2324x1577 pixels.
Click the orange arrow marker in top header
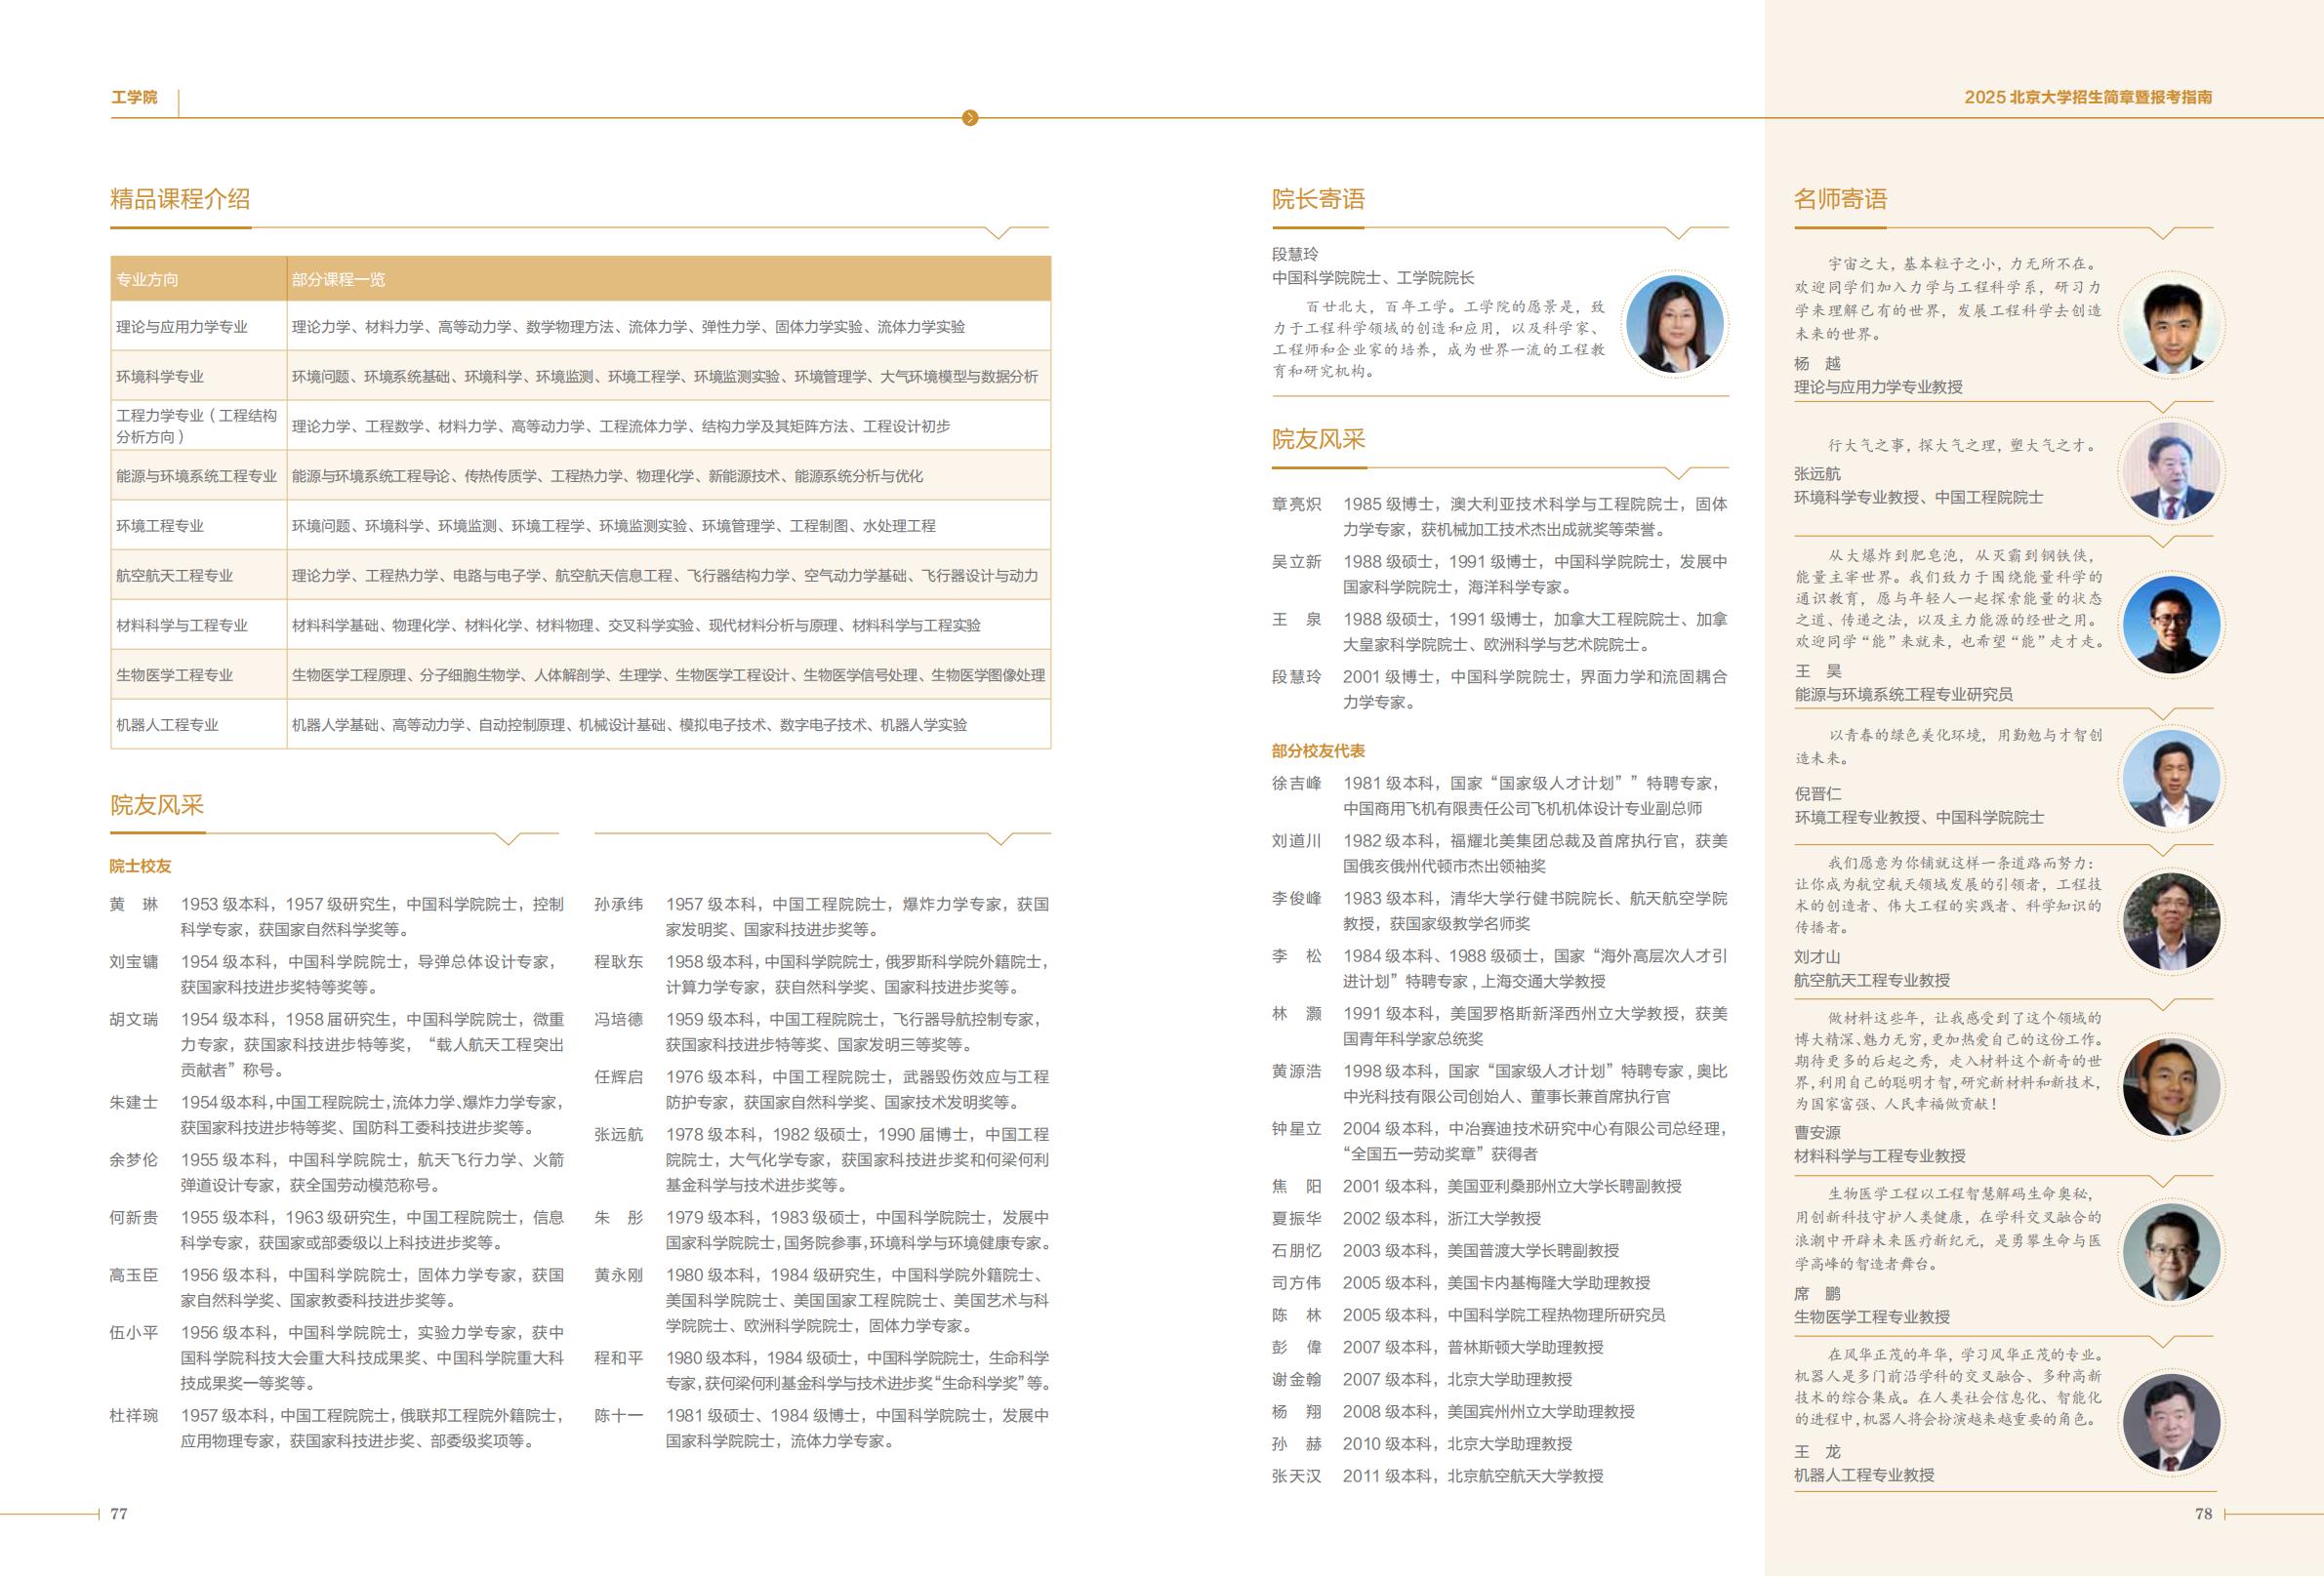click(x=968, y=117)
